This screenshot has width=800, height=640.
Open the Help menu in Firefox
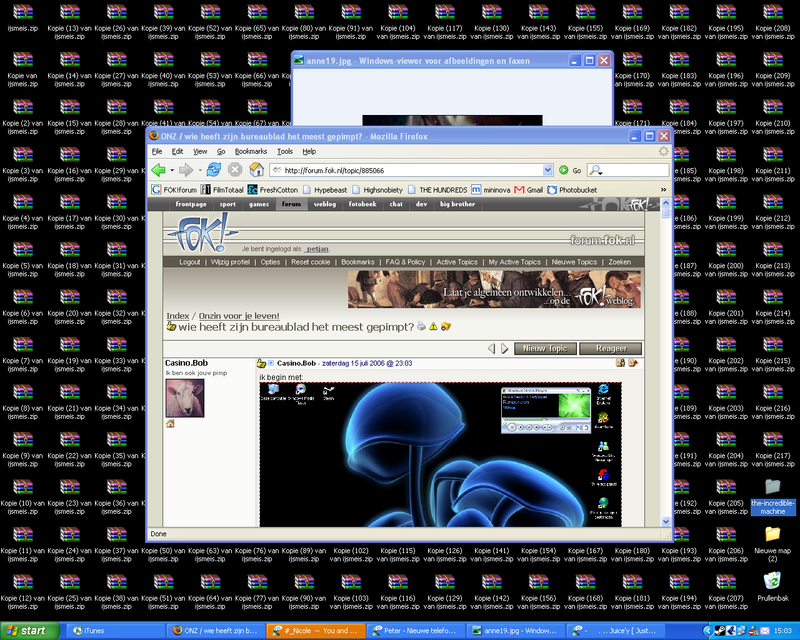click(x=309, y=152)
